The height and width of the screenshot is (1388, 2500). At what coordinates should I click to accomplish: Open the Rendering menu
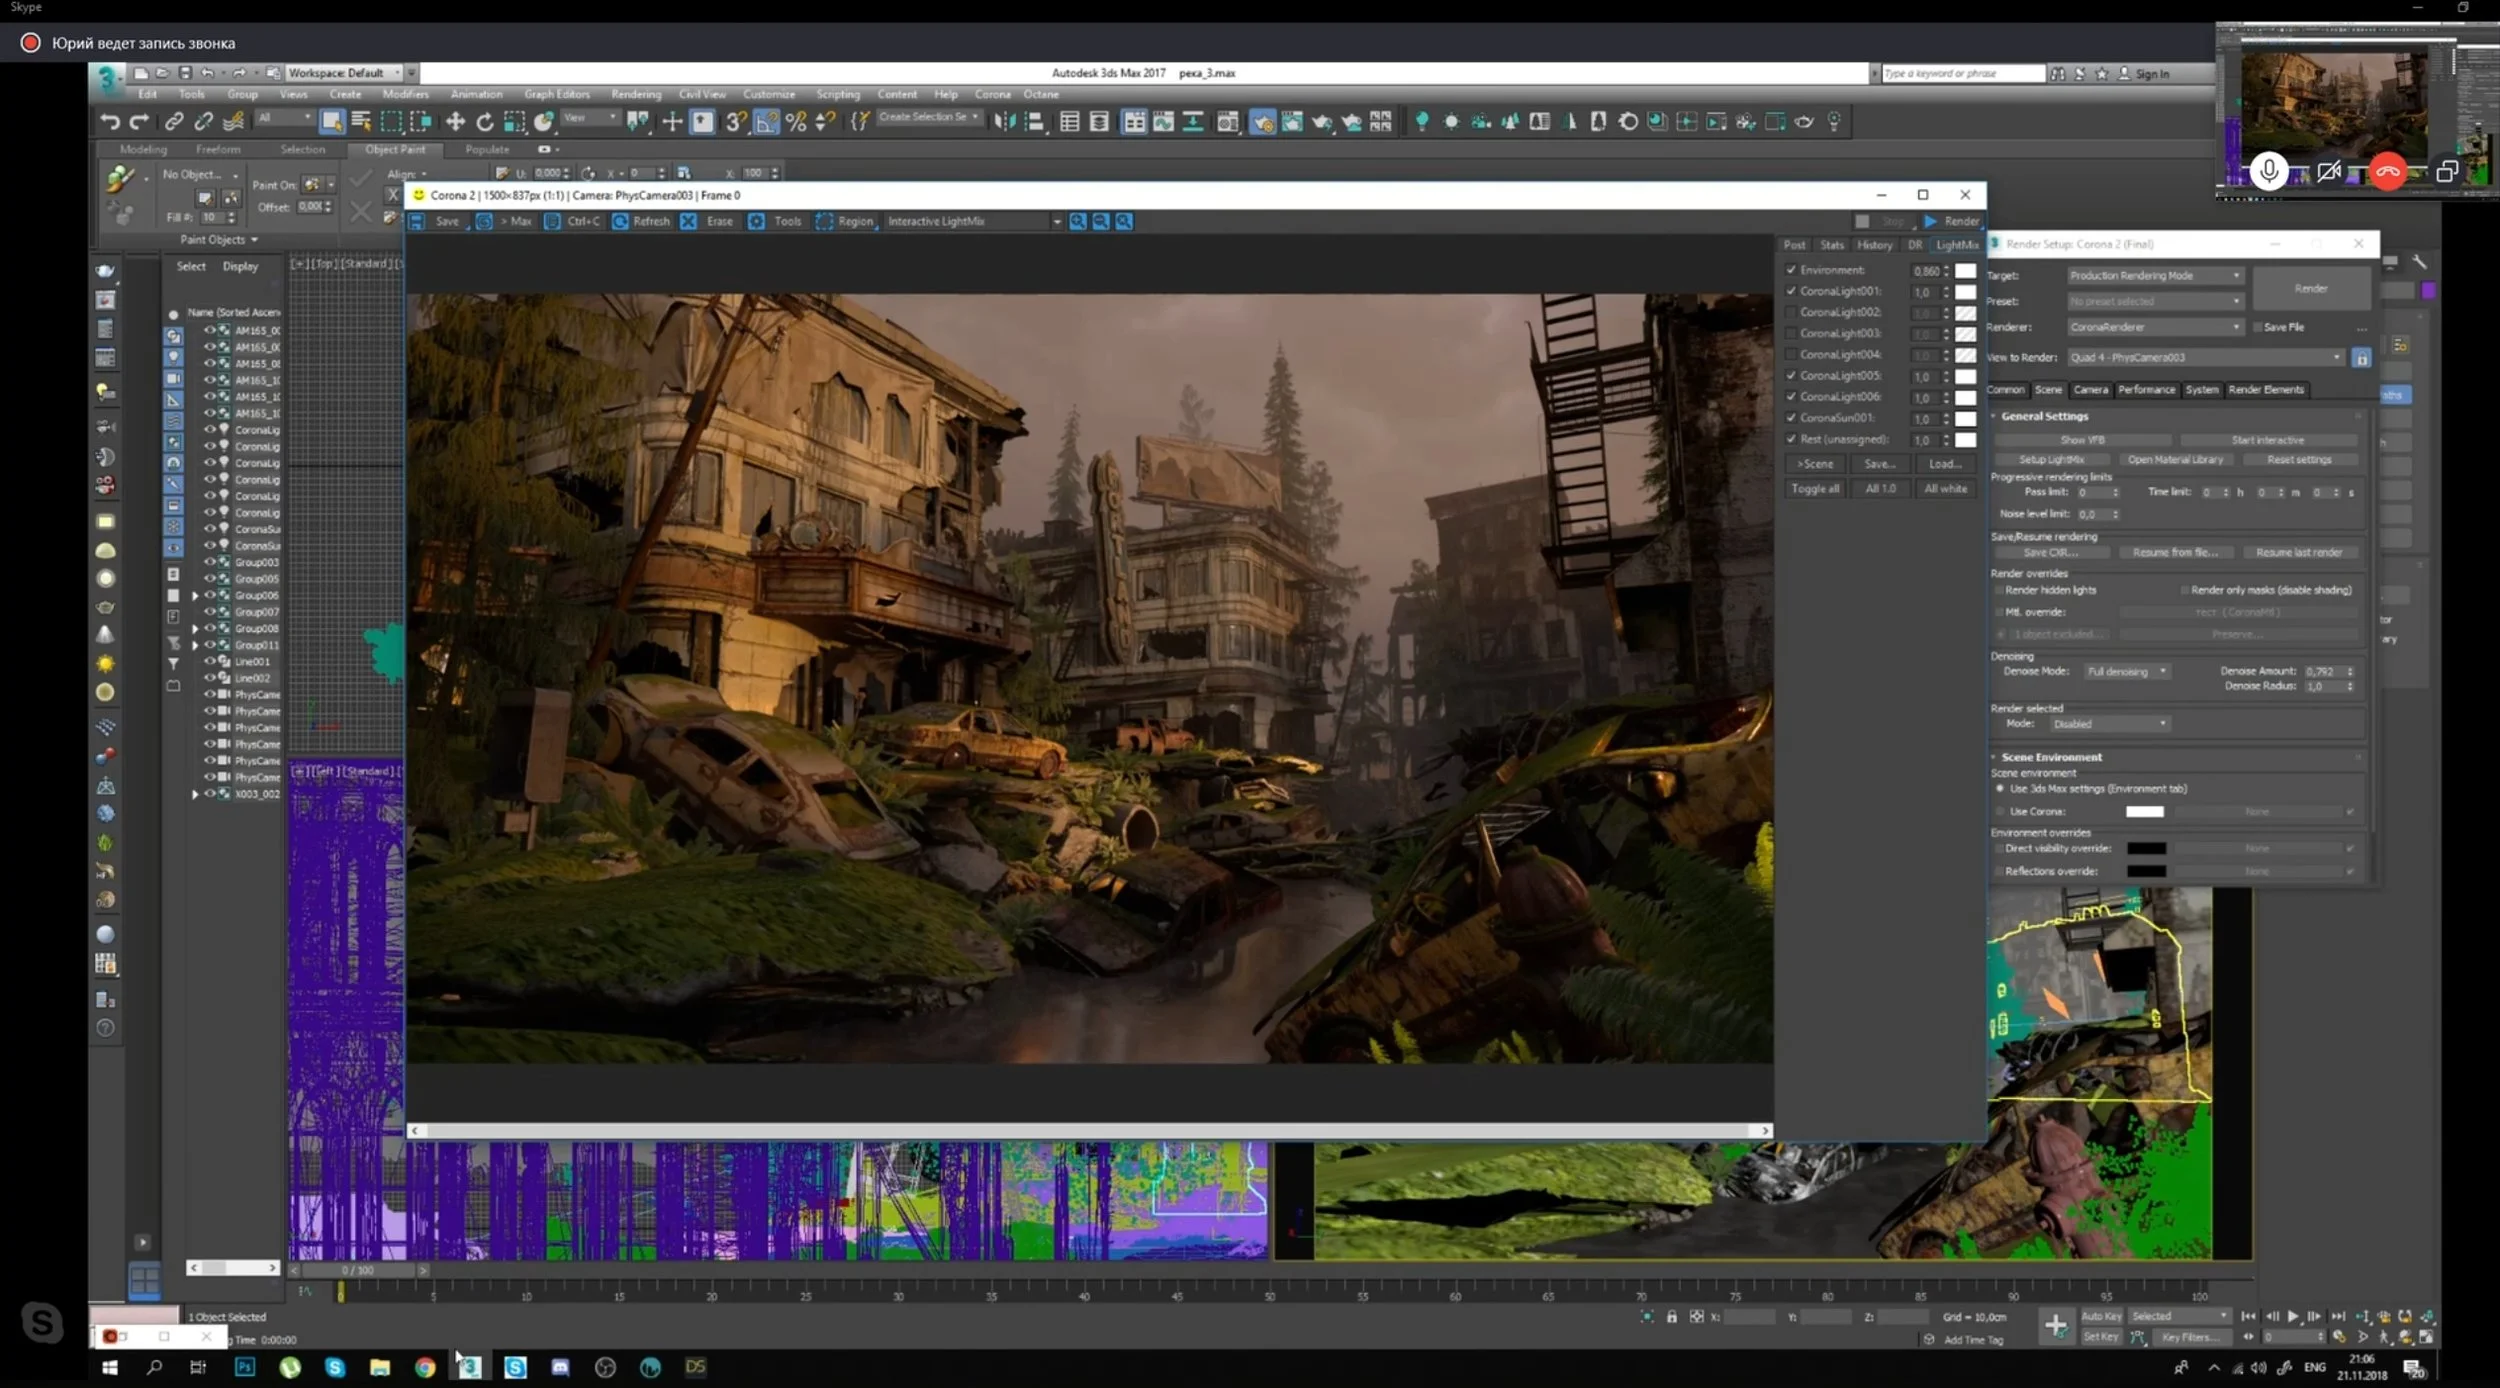636,94
